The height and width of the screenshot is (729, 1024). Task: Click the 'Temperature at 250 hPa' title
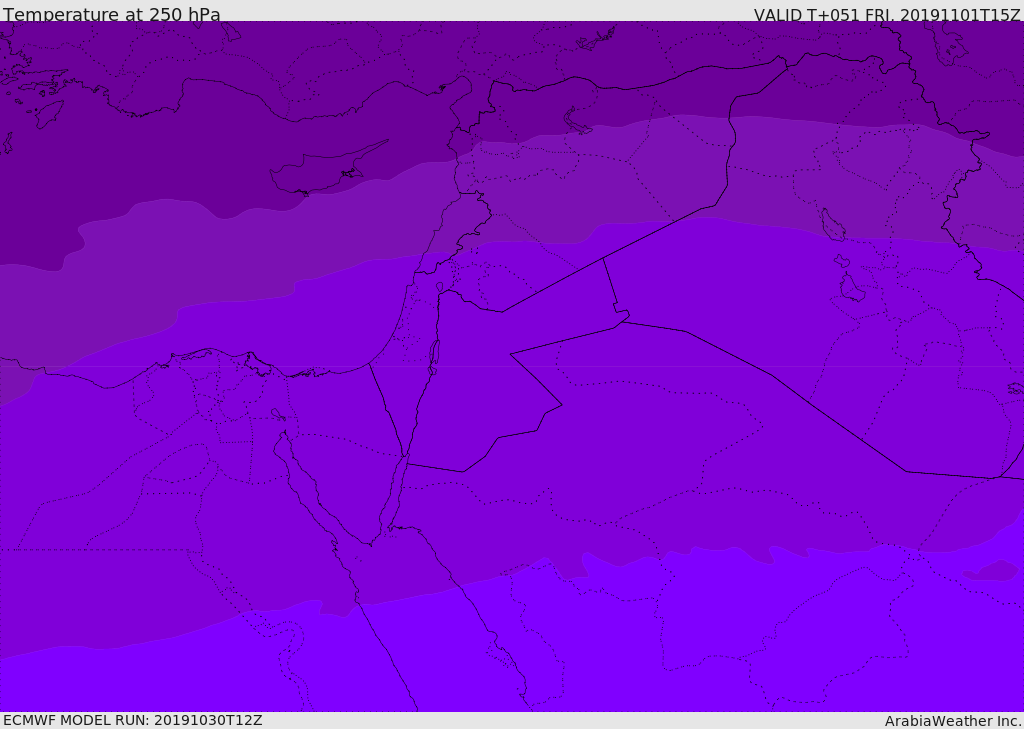112,14
